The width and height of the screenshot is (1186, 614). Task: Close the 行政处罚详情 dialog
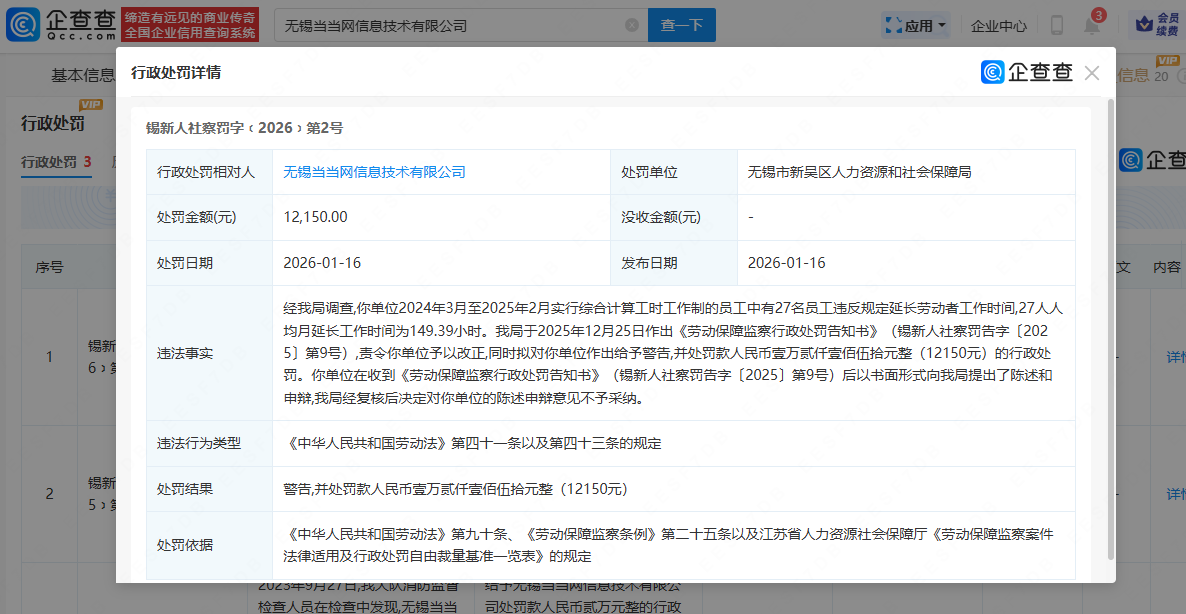click(x=1091, y=73)
